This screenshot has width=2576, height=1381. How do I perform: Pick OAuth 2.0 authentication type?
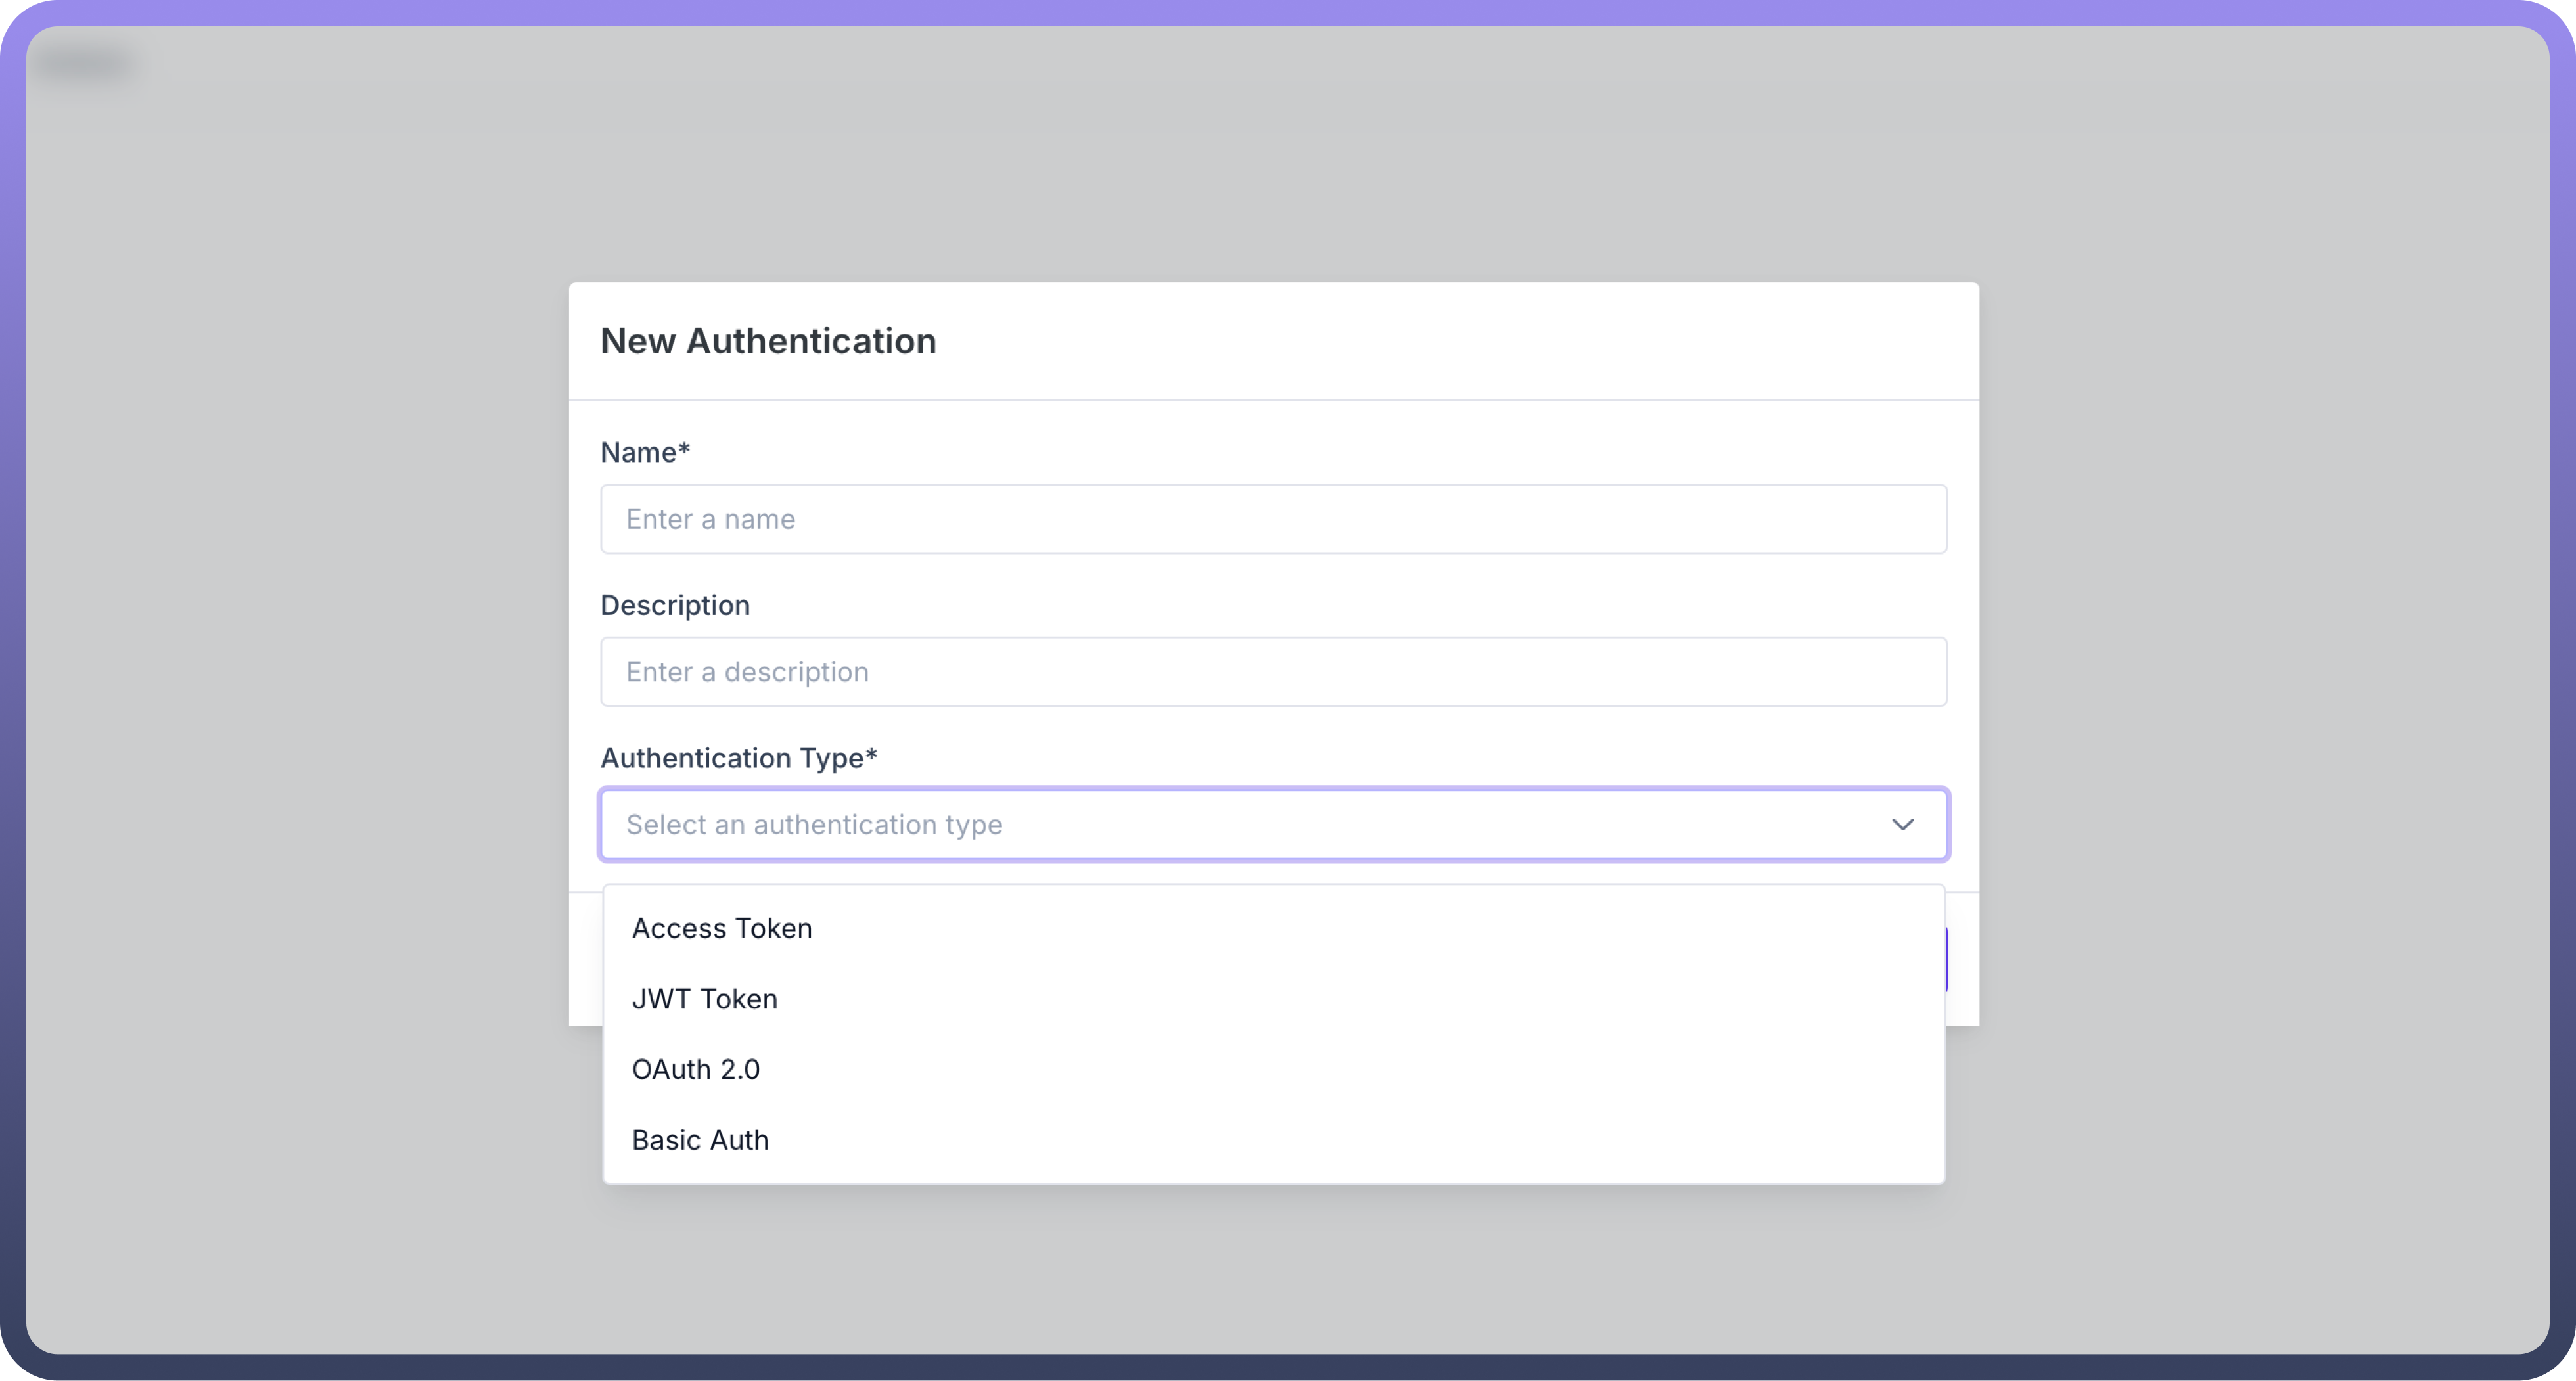[696, 1070]
